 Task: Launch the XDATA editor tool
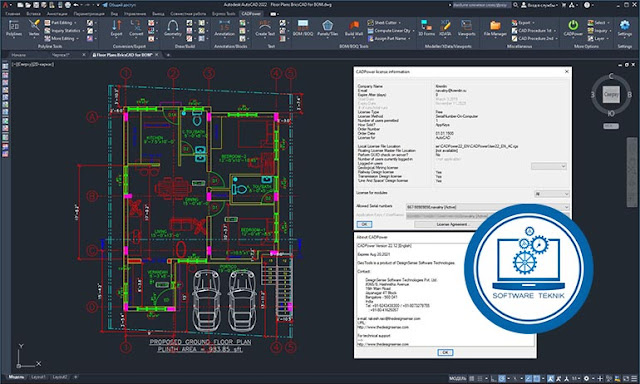[445, 29]
